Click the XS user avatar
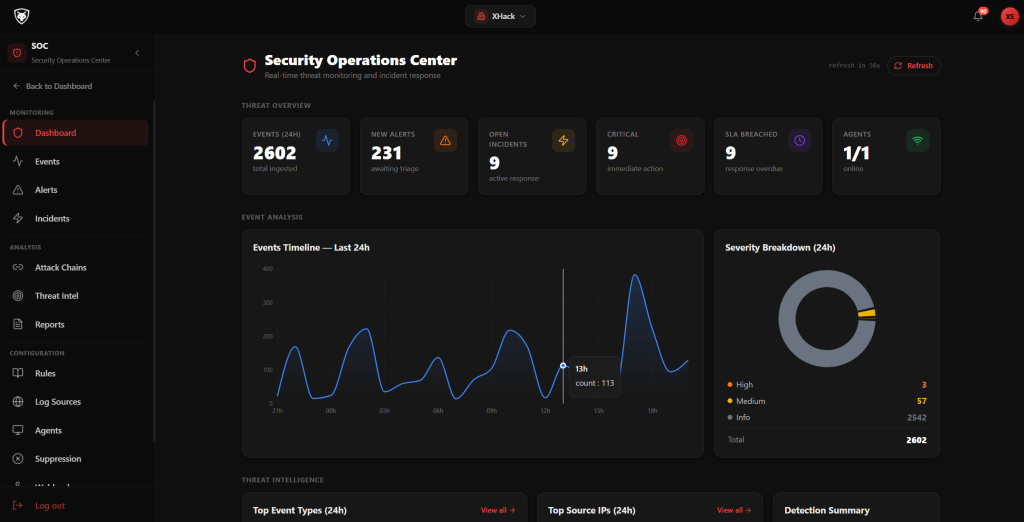The image size is (1024, 522). tap(1009, 16)
